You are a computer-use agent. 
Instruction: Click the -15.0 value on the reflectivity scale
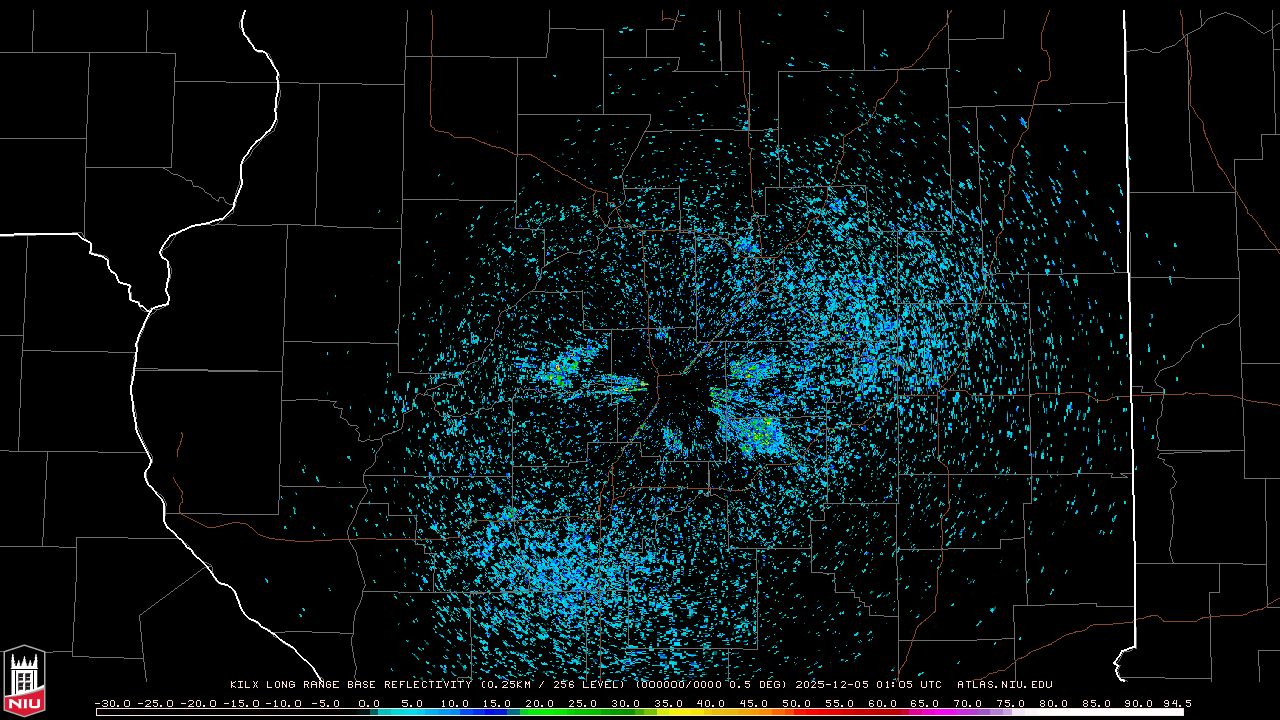241,703
